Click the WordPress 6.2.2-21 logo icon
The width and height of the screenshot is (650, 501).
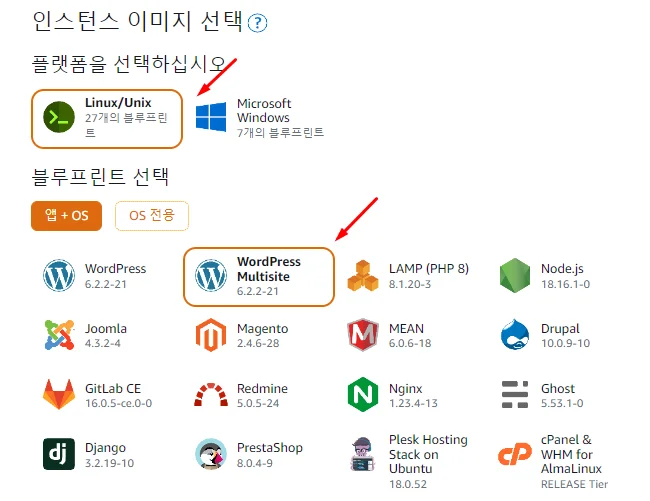tap(59, 276)
